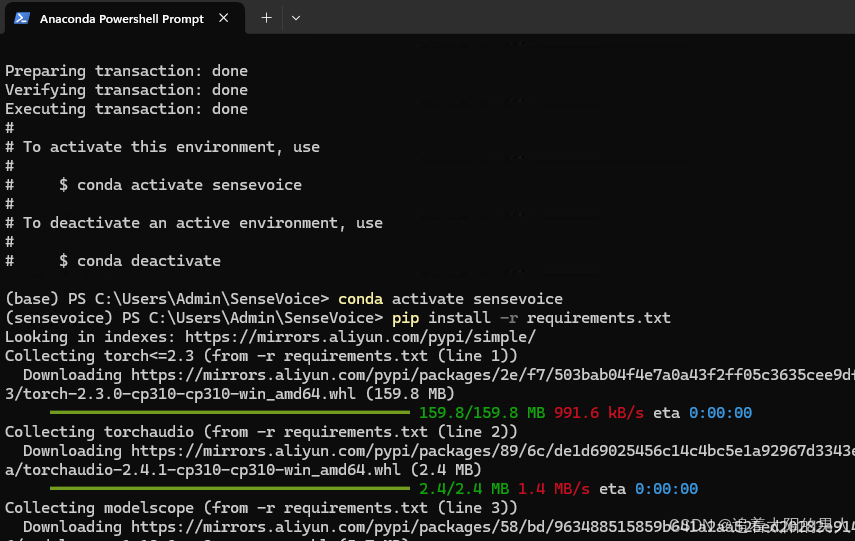Screen dimensions: 855x541
Task: Click the eta '0:00:00' after 991.6 kB/s
Action: click(x=721, y=413)
